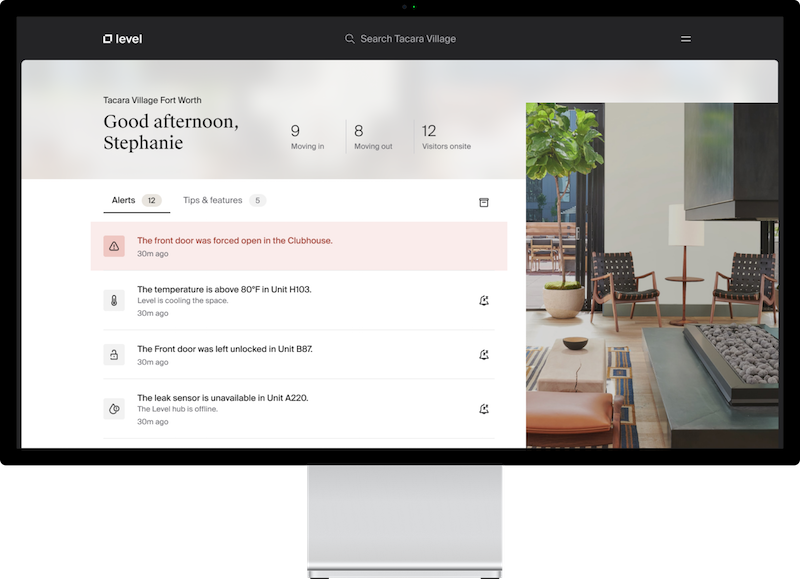Image resolution: width=800 pixels, height=579 pixels.
Task: Open the forced open Clubhouse alert
Action: click(299, 246)
